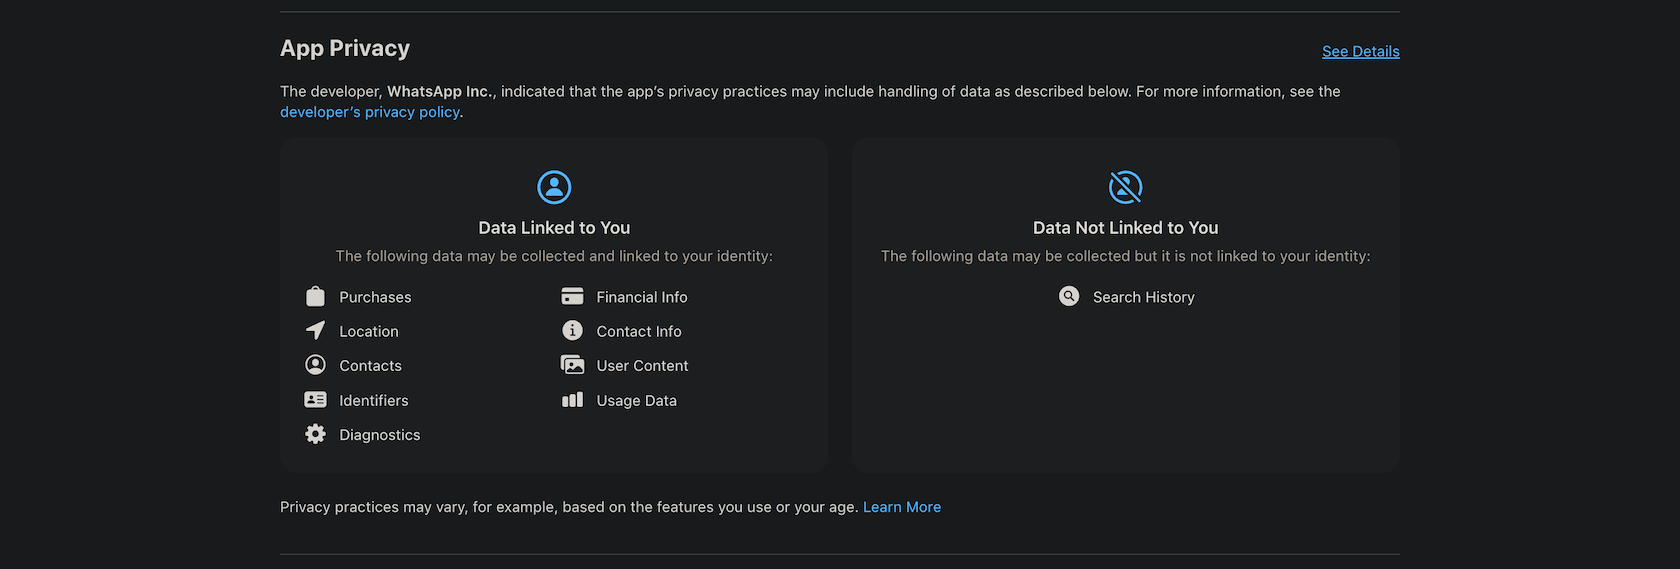Click the Data Not Linked icon
This screenshot has width=1680, height=569.
click(1125, 187)
